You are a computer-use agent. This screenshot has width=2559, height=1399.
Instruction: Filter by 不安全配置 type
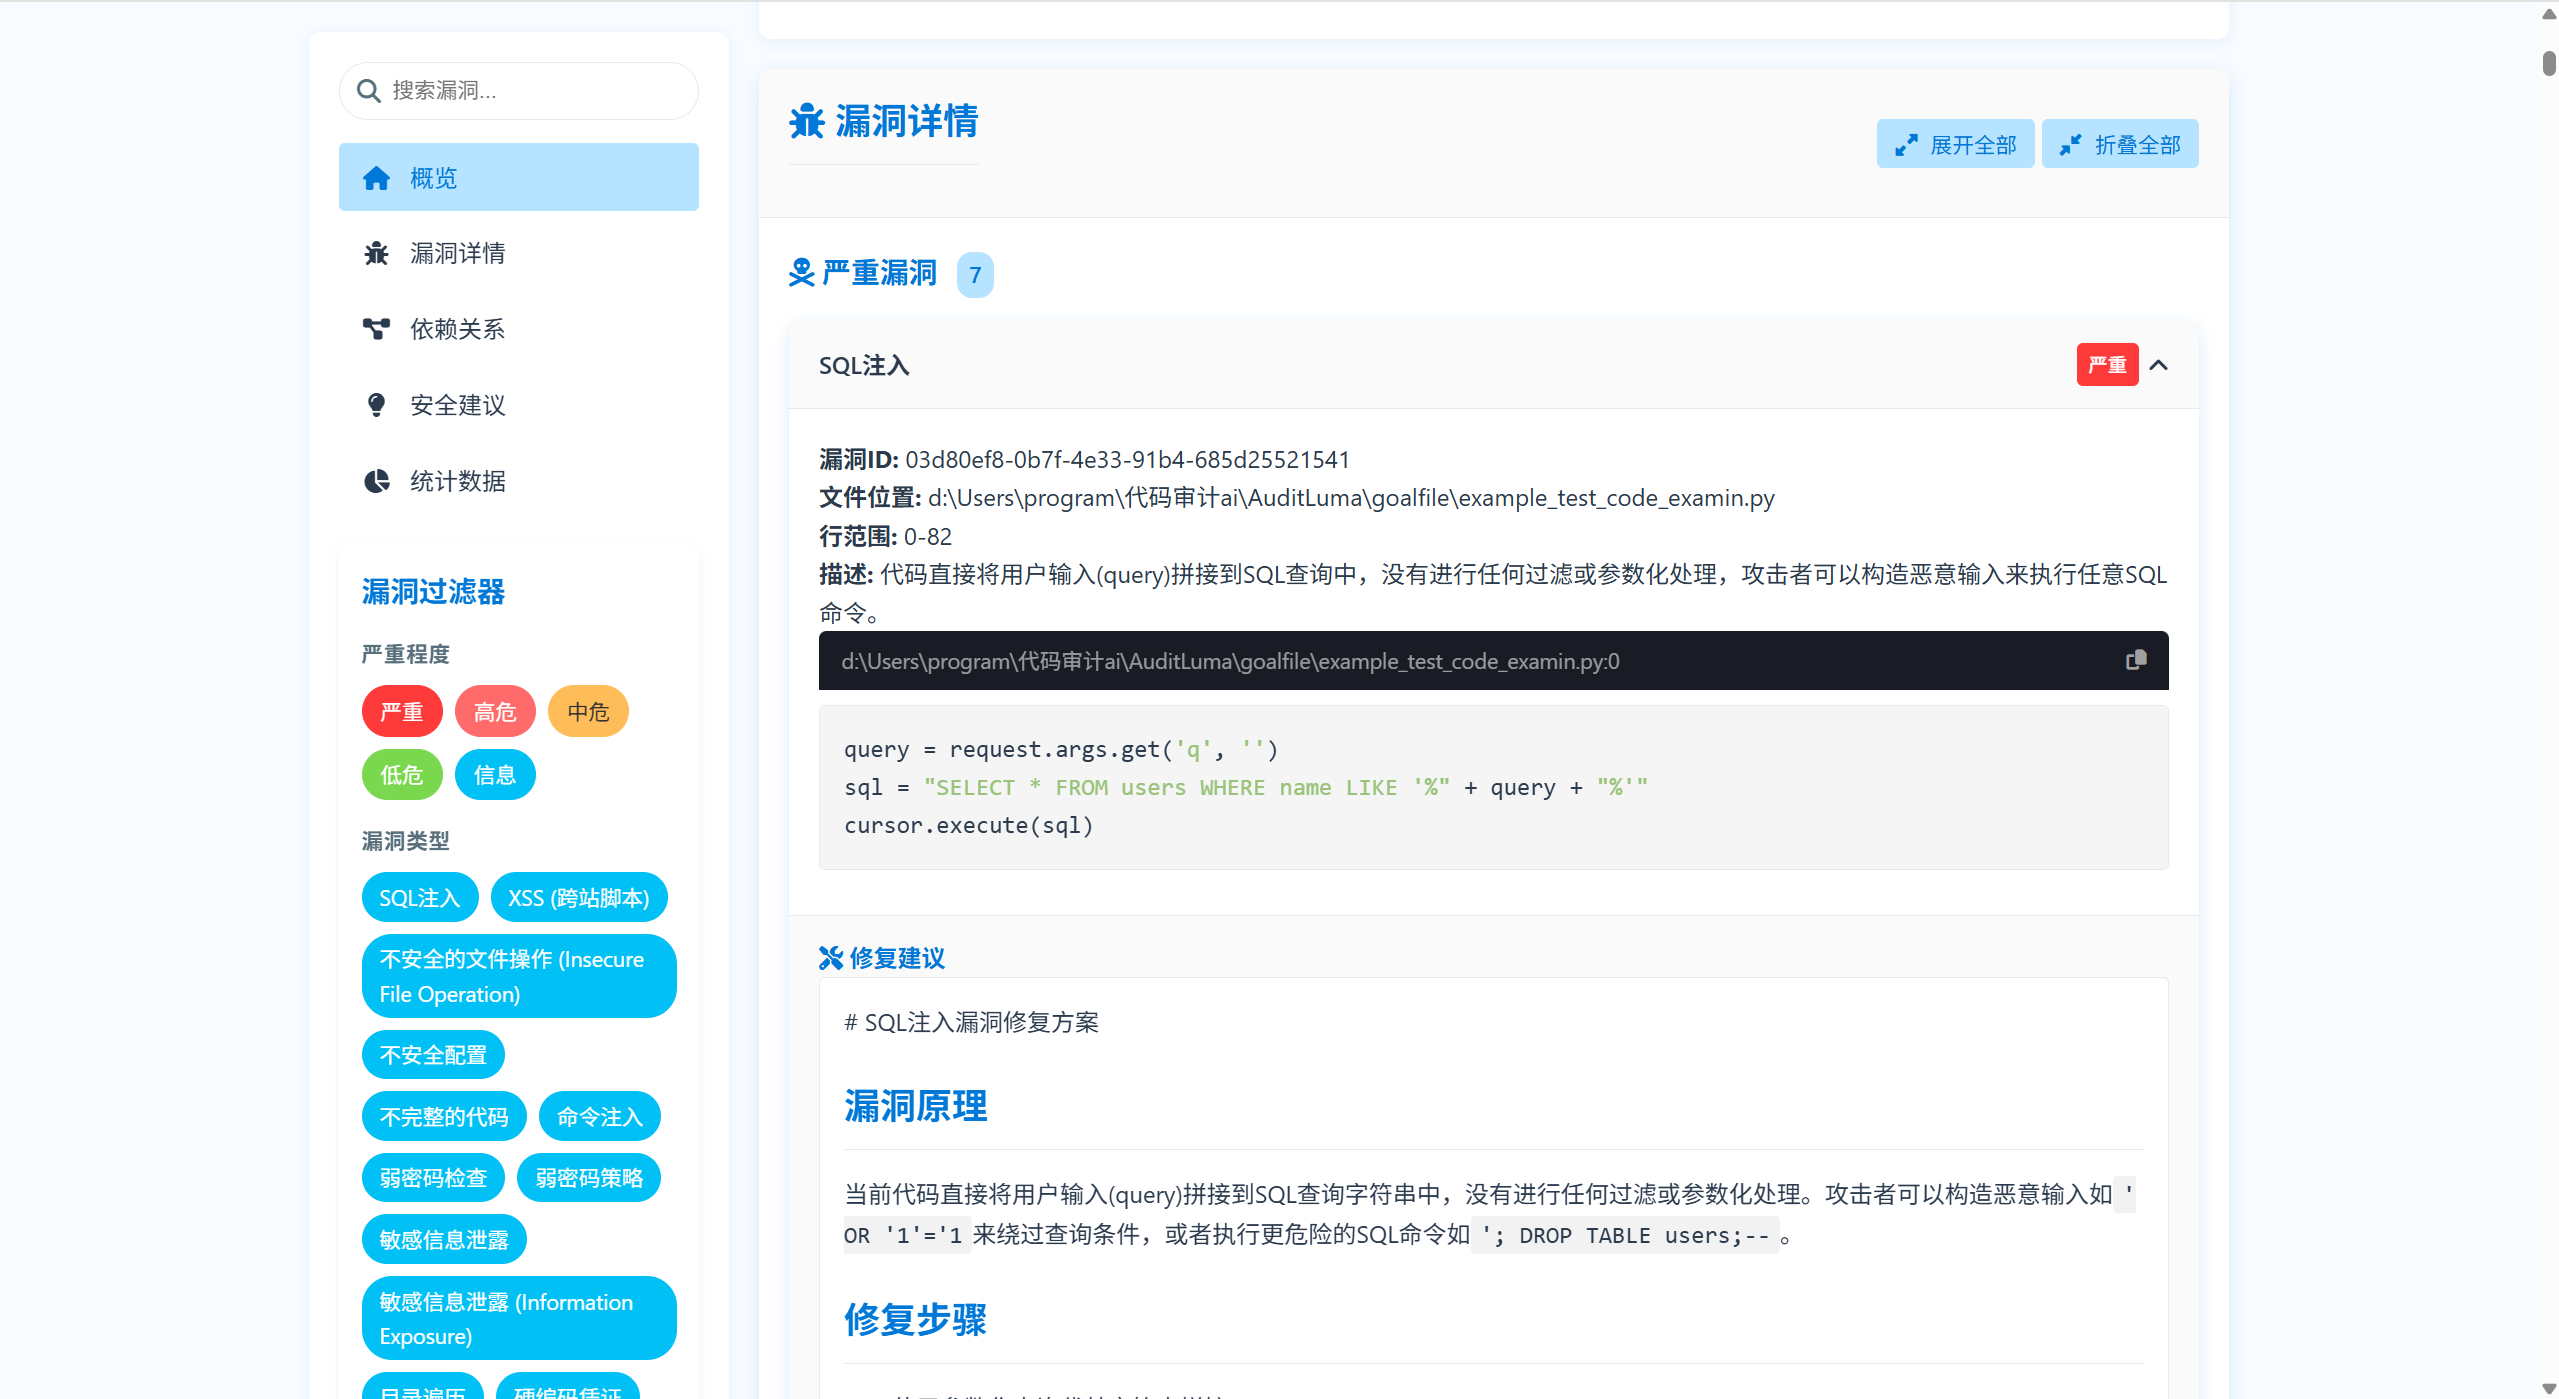(x=433, y=1055)
